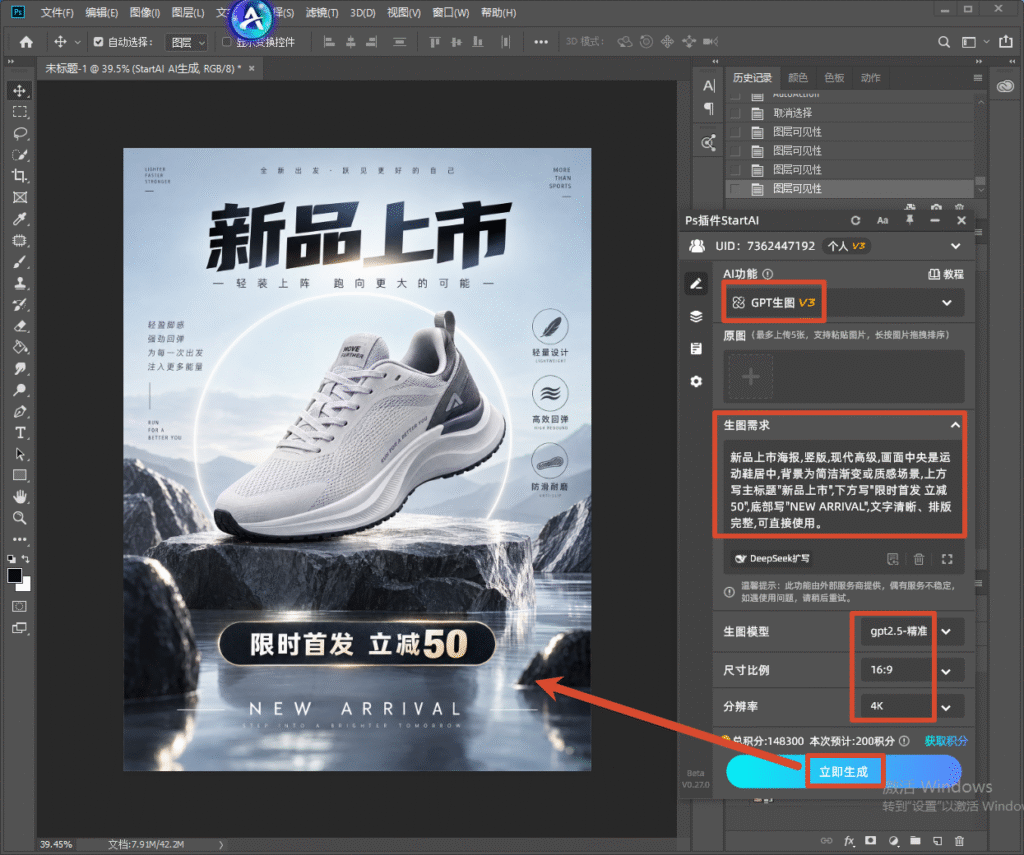
Task: Open the GPT生图 function dropdown
Action: (843, 302)
